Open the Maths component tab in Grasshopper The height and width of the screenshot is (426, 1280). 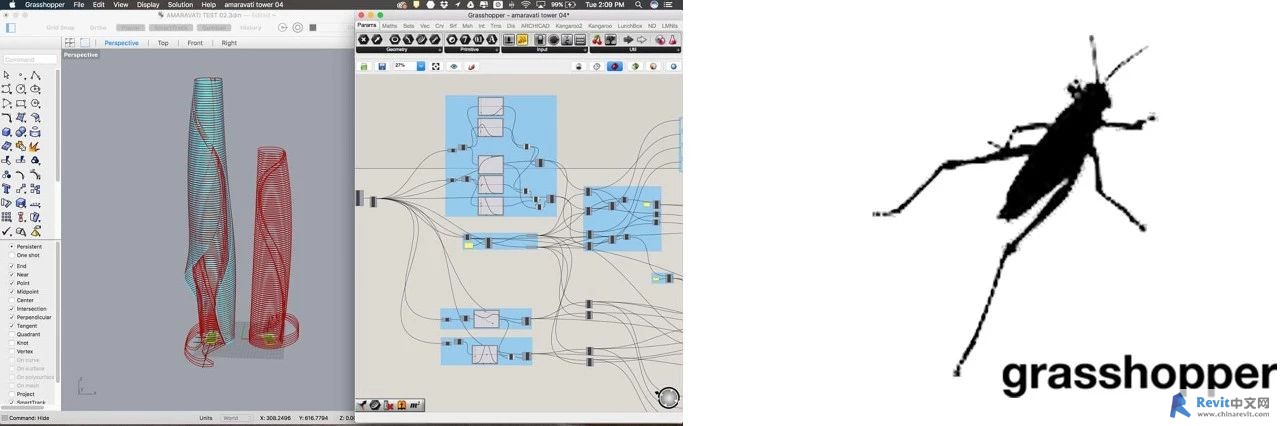pos(389,25)
